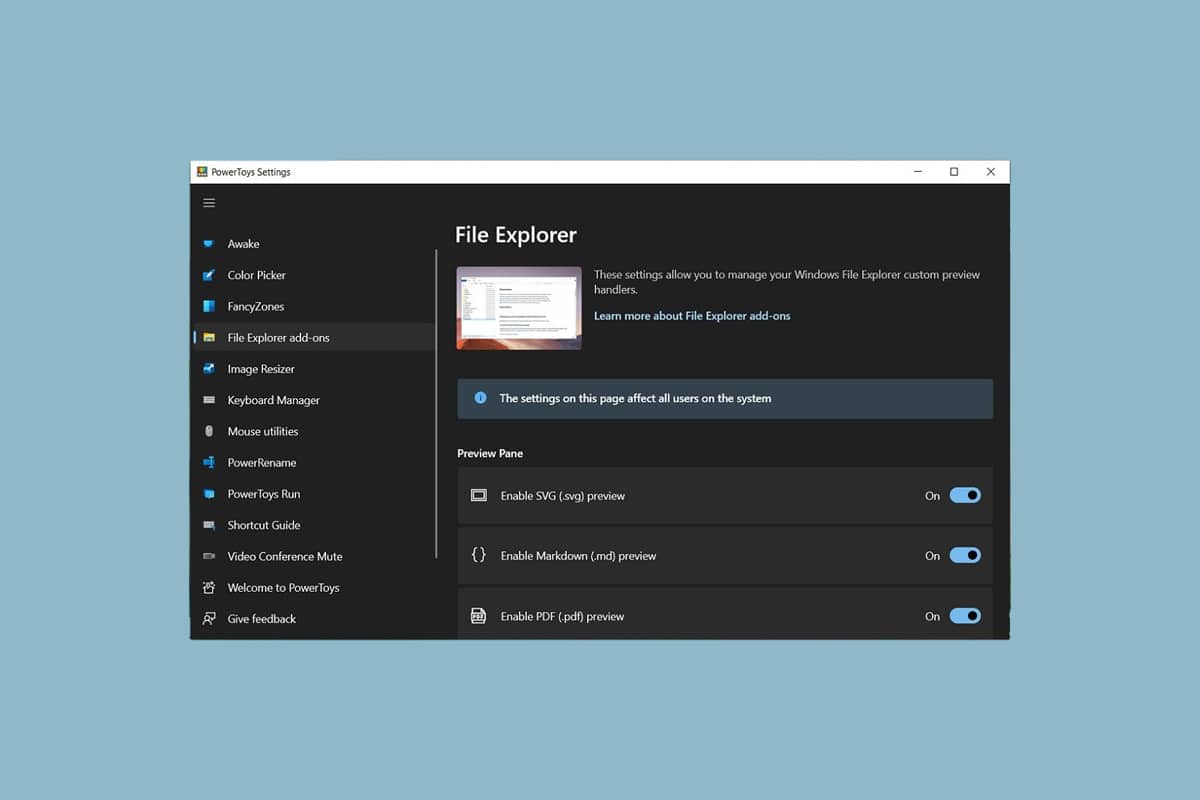Screen dimensions: 1200x800
Task: Open Welcome to PowerToys page
Action: [x=283, y=588]
